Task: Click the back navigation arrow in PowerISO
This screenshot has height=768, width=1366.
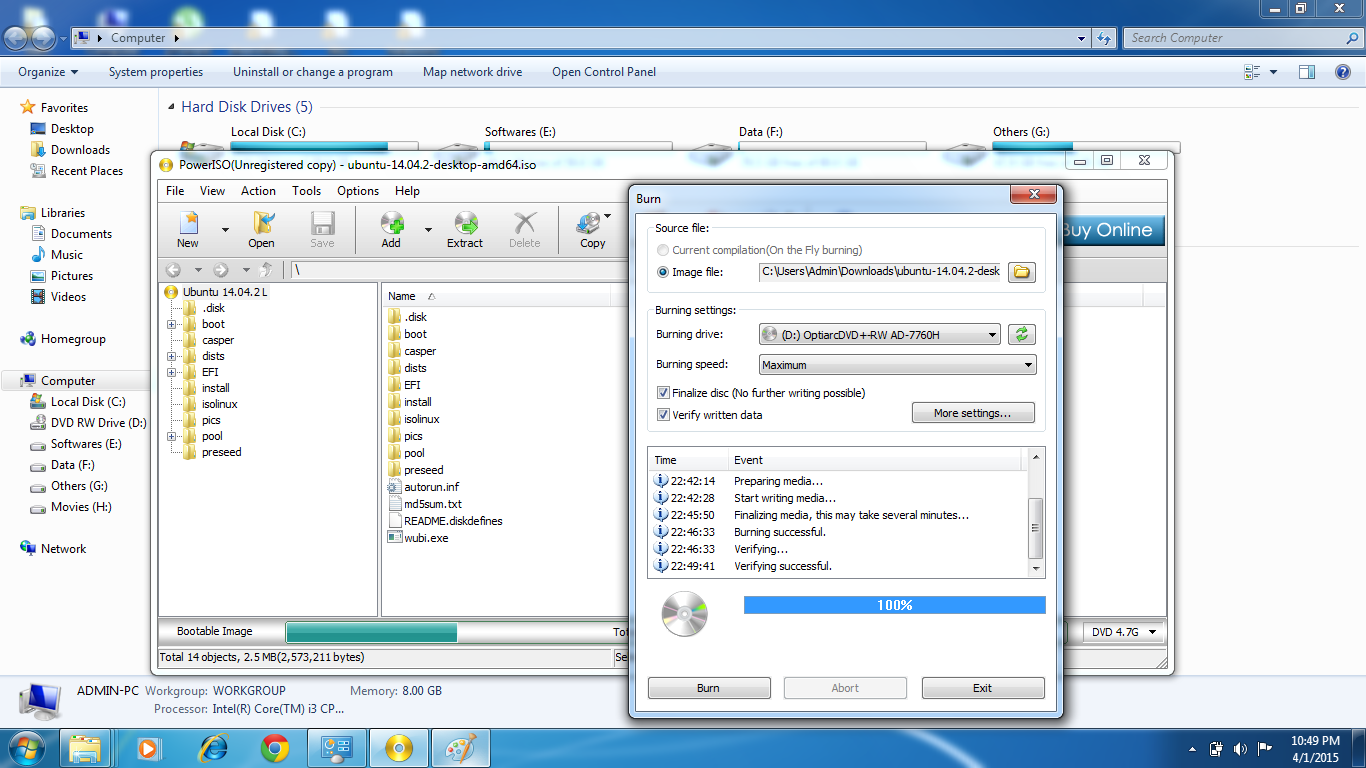Action: pos(173,270)
